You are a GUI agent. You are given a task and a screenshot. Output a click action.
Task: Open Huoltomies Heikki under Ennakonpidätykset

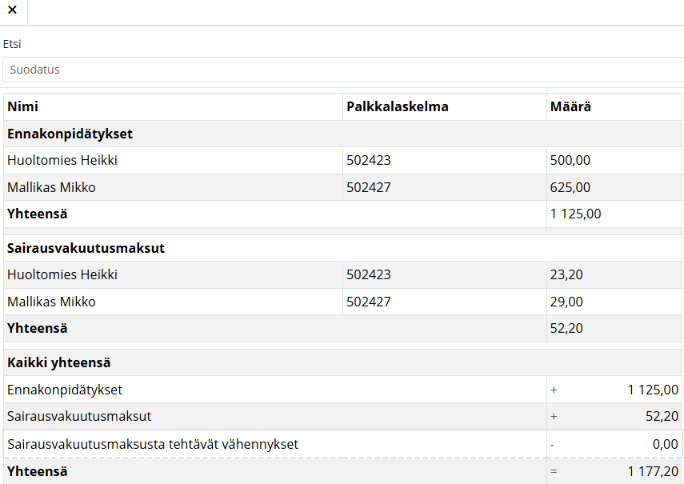[x=62, y=160]
